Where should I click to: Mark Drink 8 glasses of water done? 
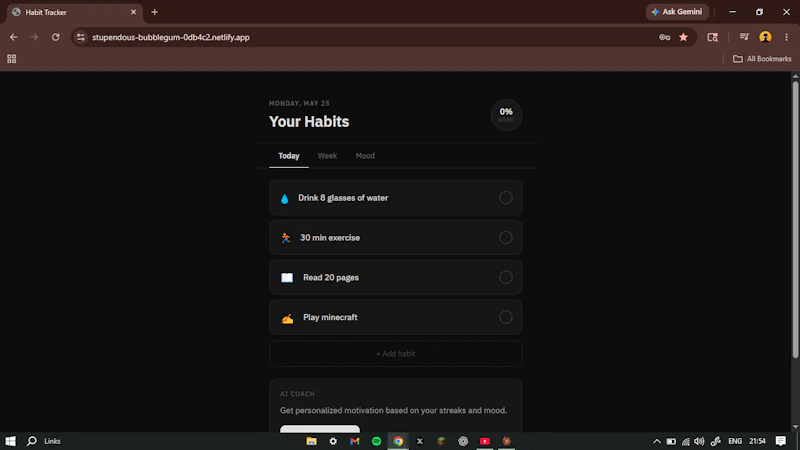(x=506, y=197)
